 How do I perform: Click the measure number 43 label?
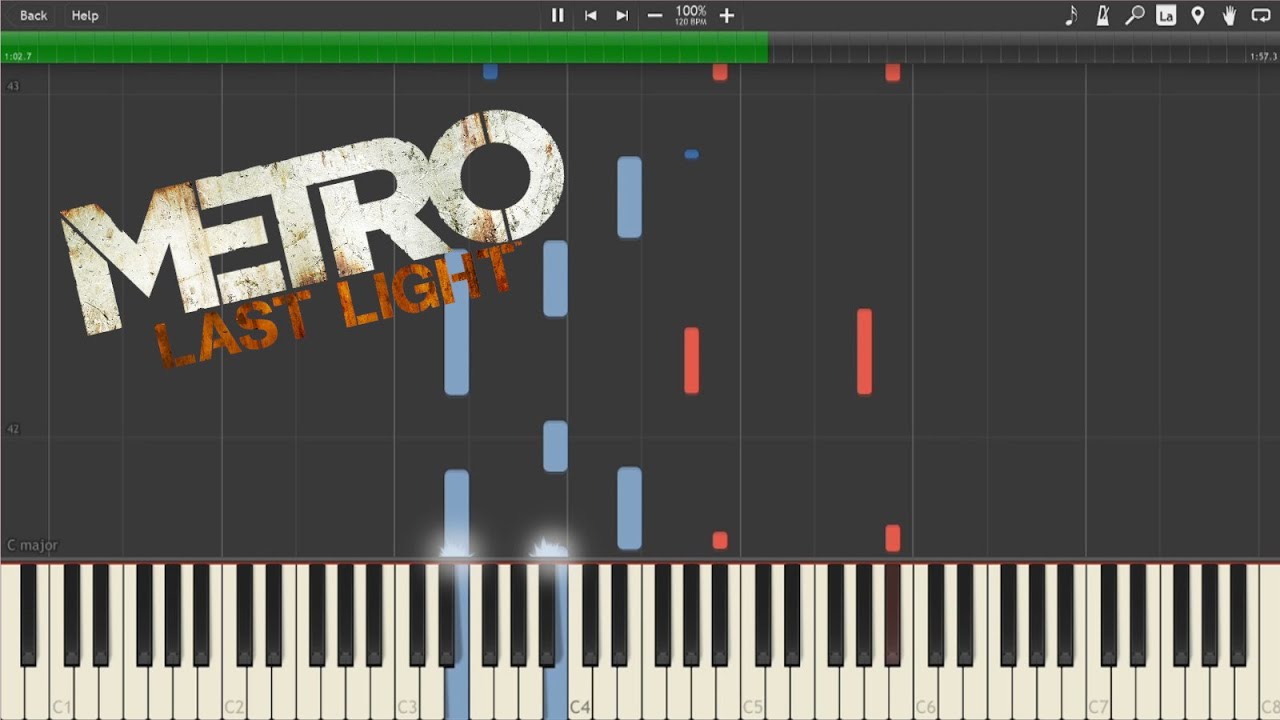12,86
